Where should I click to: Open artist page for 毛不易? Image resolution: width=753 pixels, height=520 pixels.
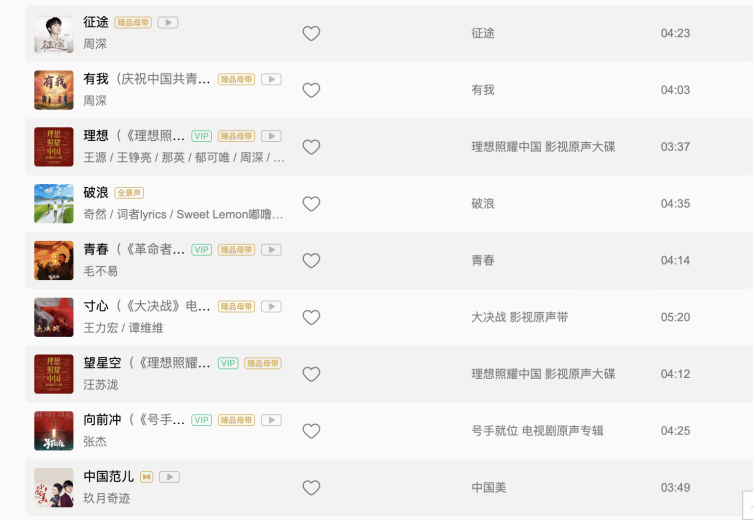pos(100,271)
